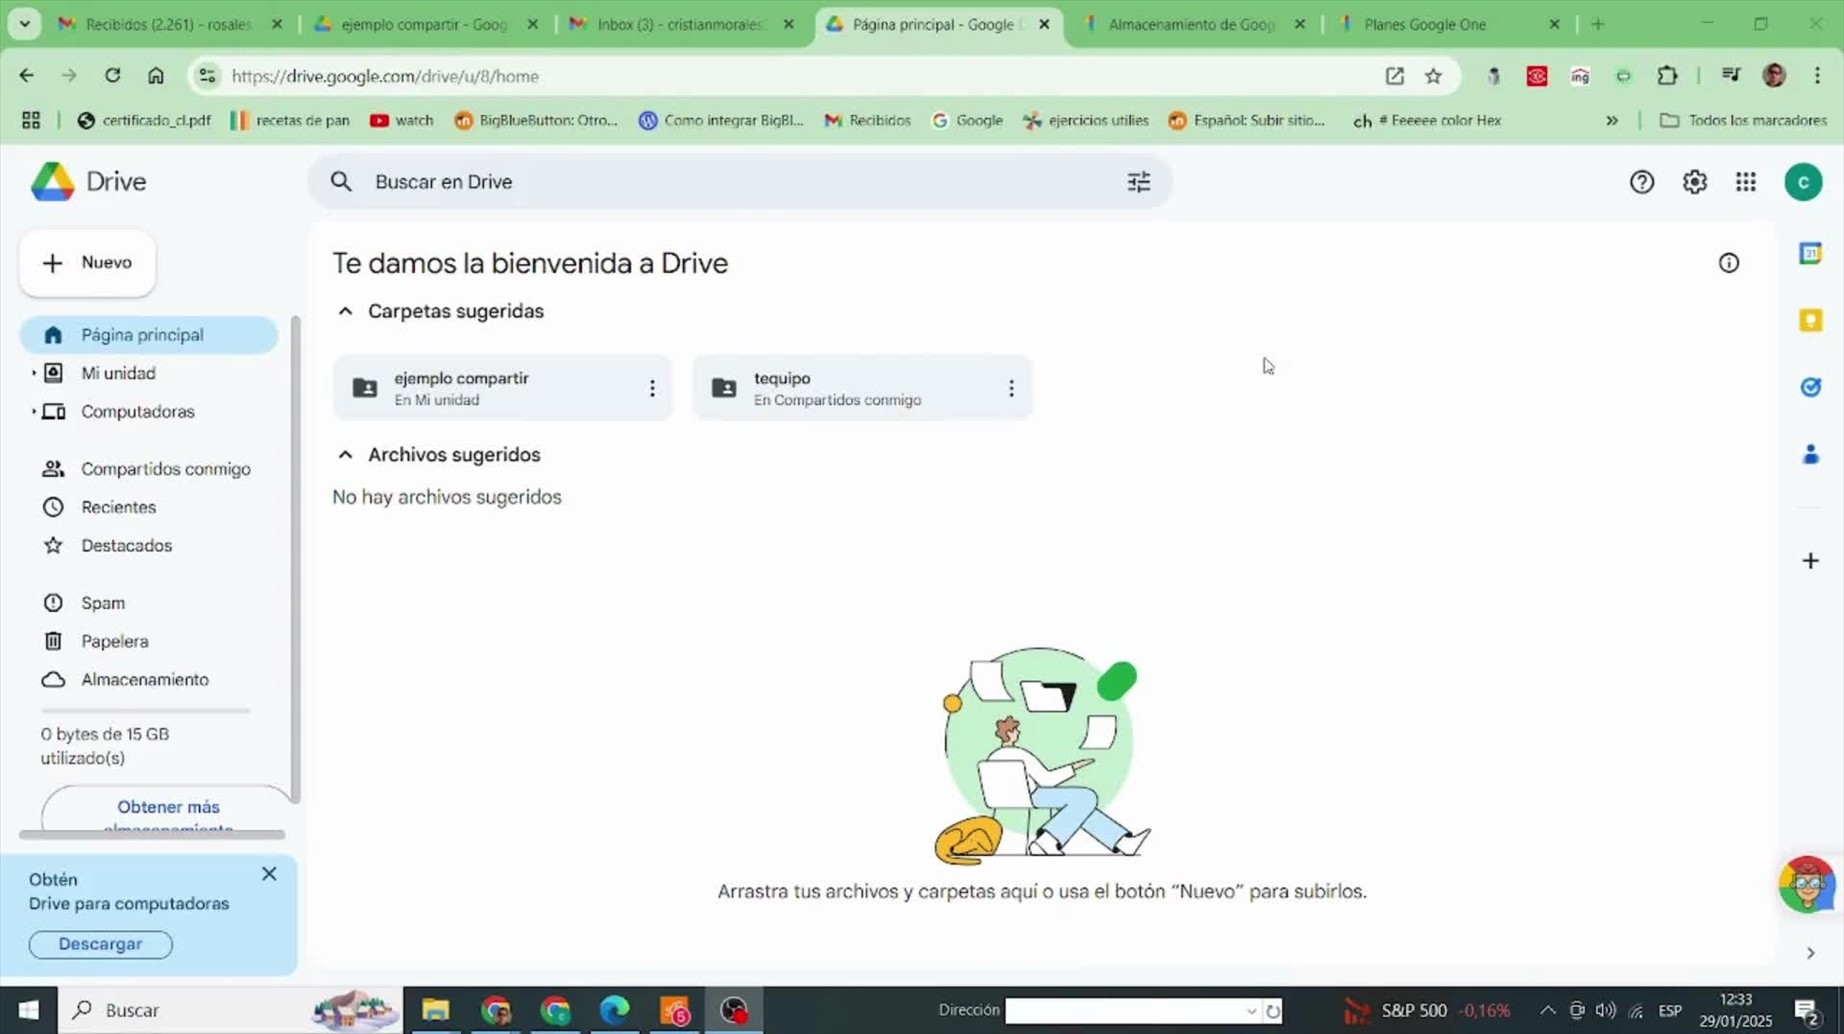Show details info panel icon
Screen dimensions: 1844x1034
pos(1728,263)
